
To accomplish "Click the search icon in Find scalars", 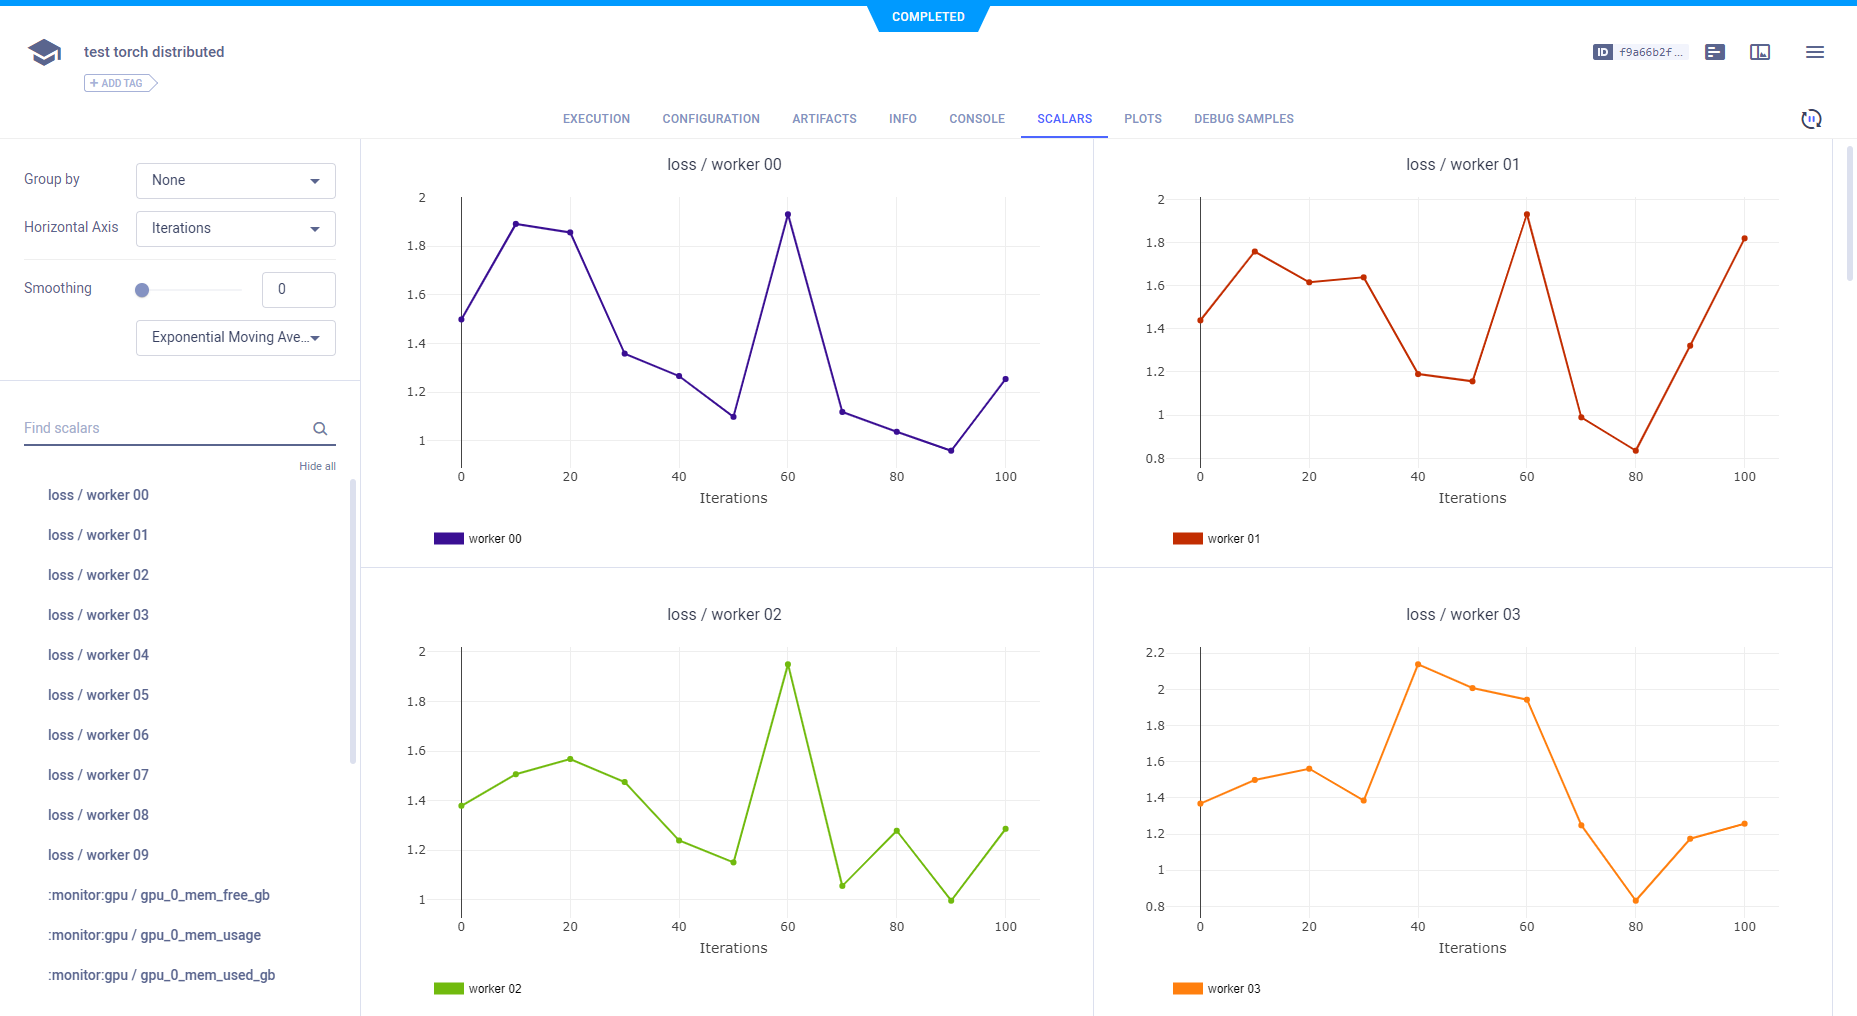I will 319,428.
